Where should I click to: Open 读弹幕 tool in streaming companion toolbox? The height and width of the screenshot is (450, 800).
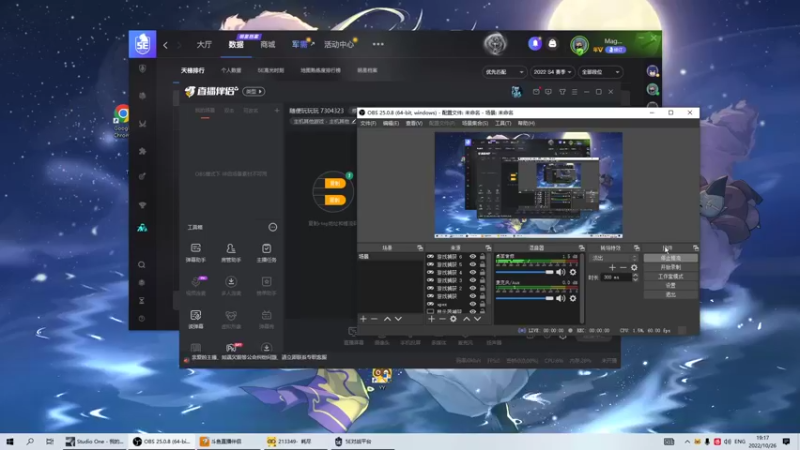[x=195, y=319]
